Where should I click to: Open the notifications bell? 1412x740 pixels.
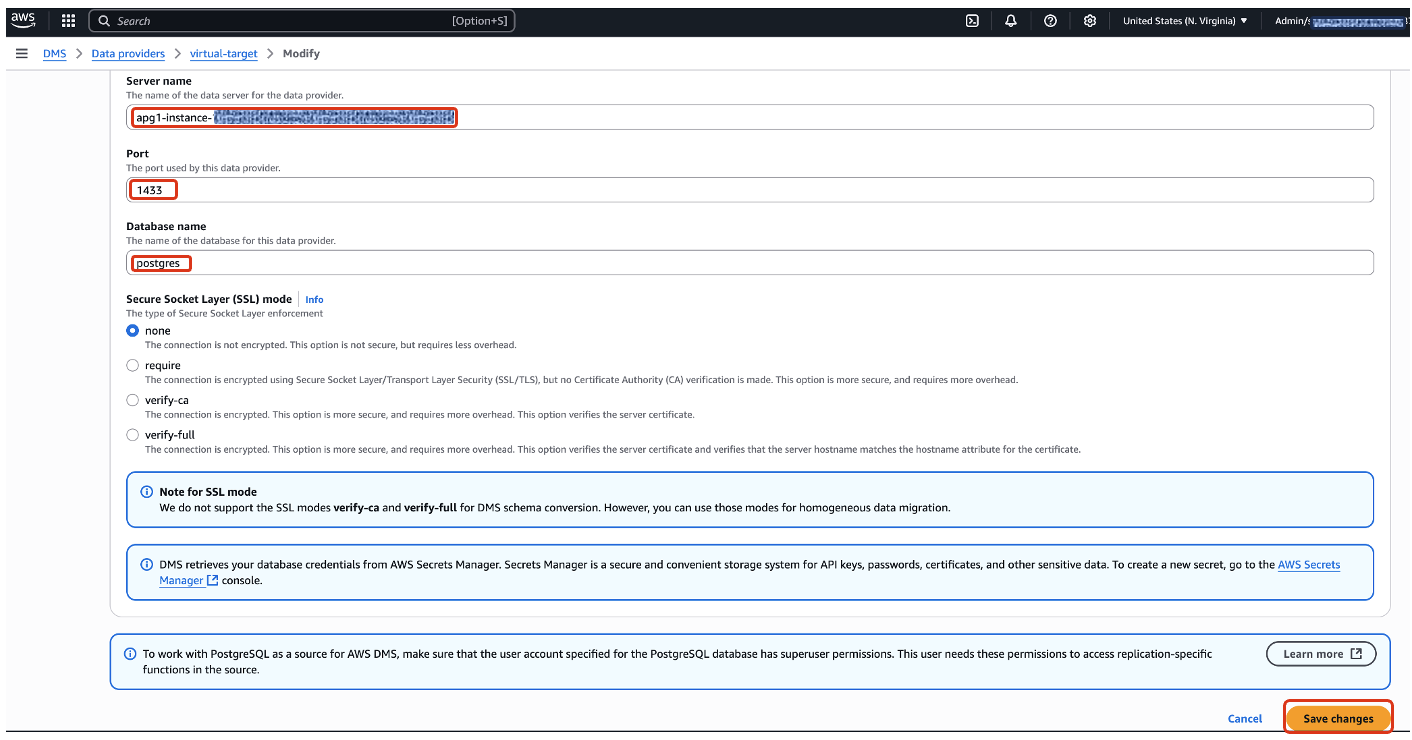(1011, 20)
